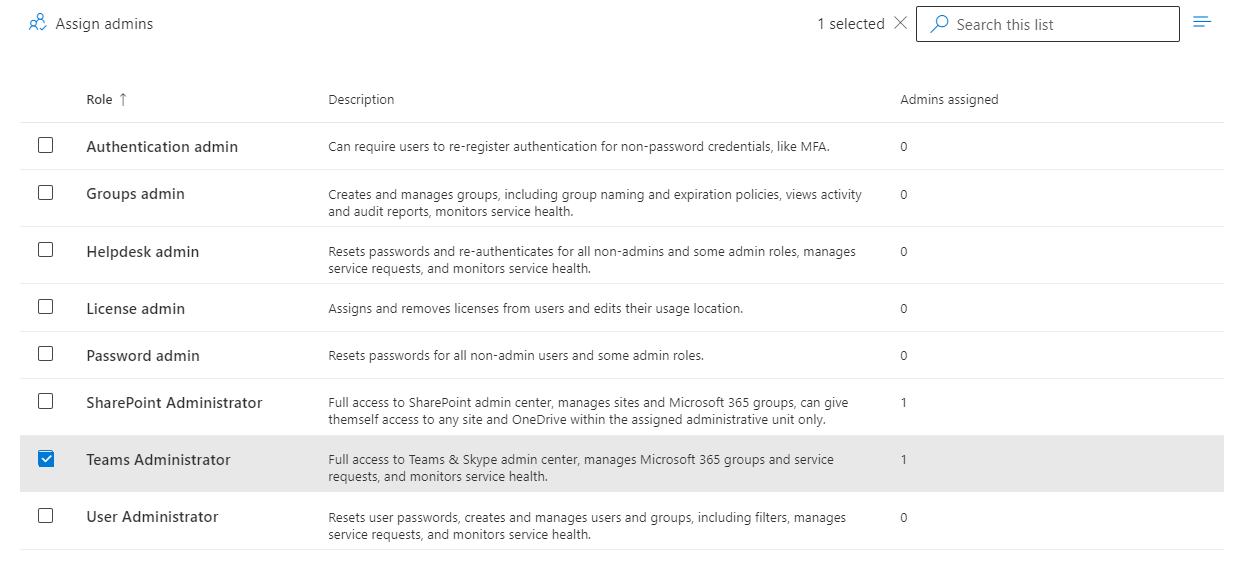Click the search magnifier icon
The width and height of the screenshot is (1246, 576).
(x=939, y=24)
